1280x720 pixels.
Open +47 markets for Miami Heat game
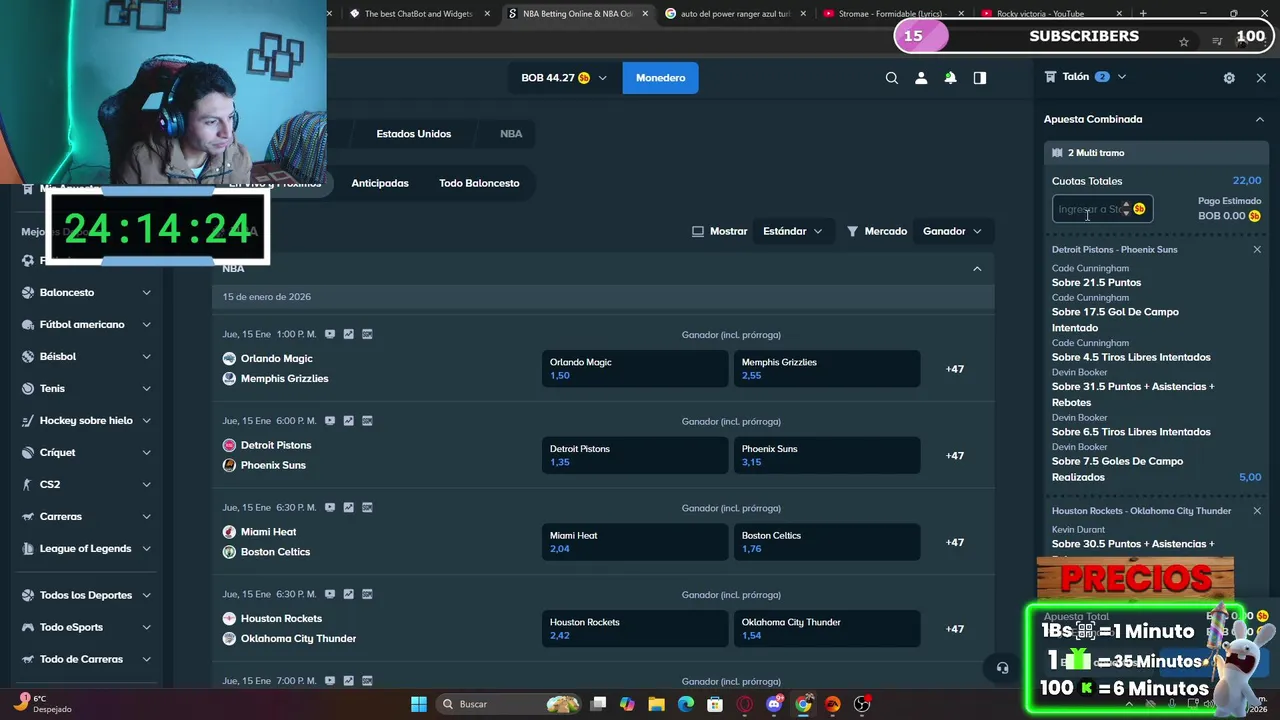click(955, 542)
